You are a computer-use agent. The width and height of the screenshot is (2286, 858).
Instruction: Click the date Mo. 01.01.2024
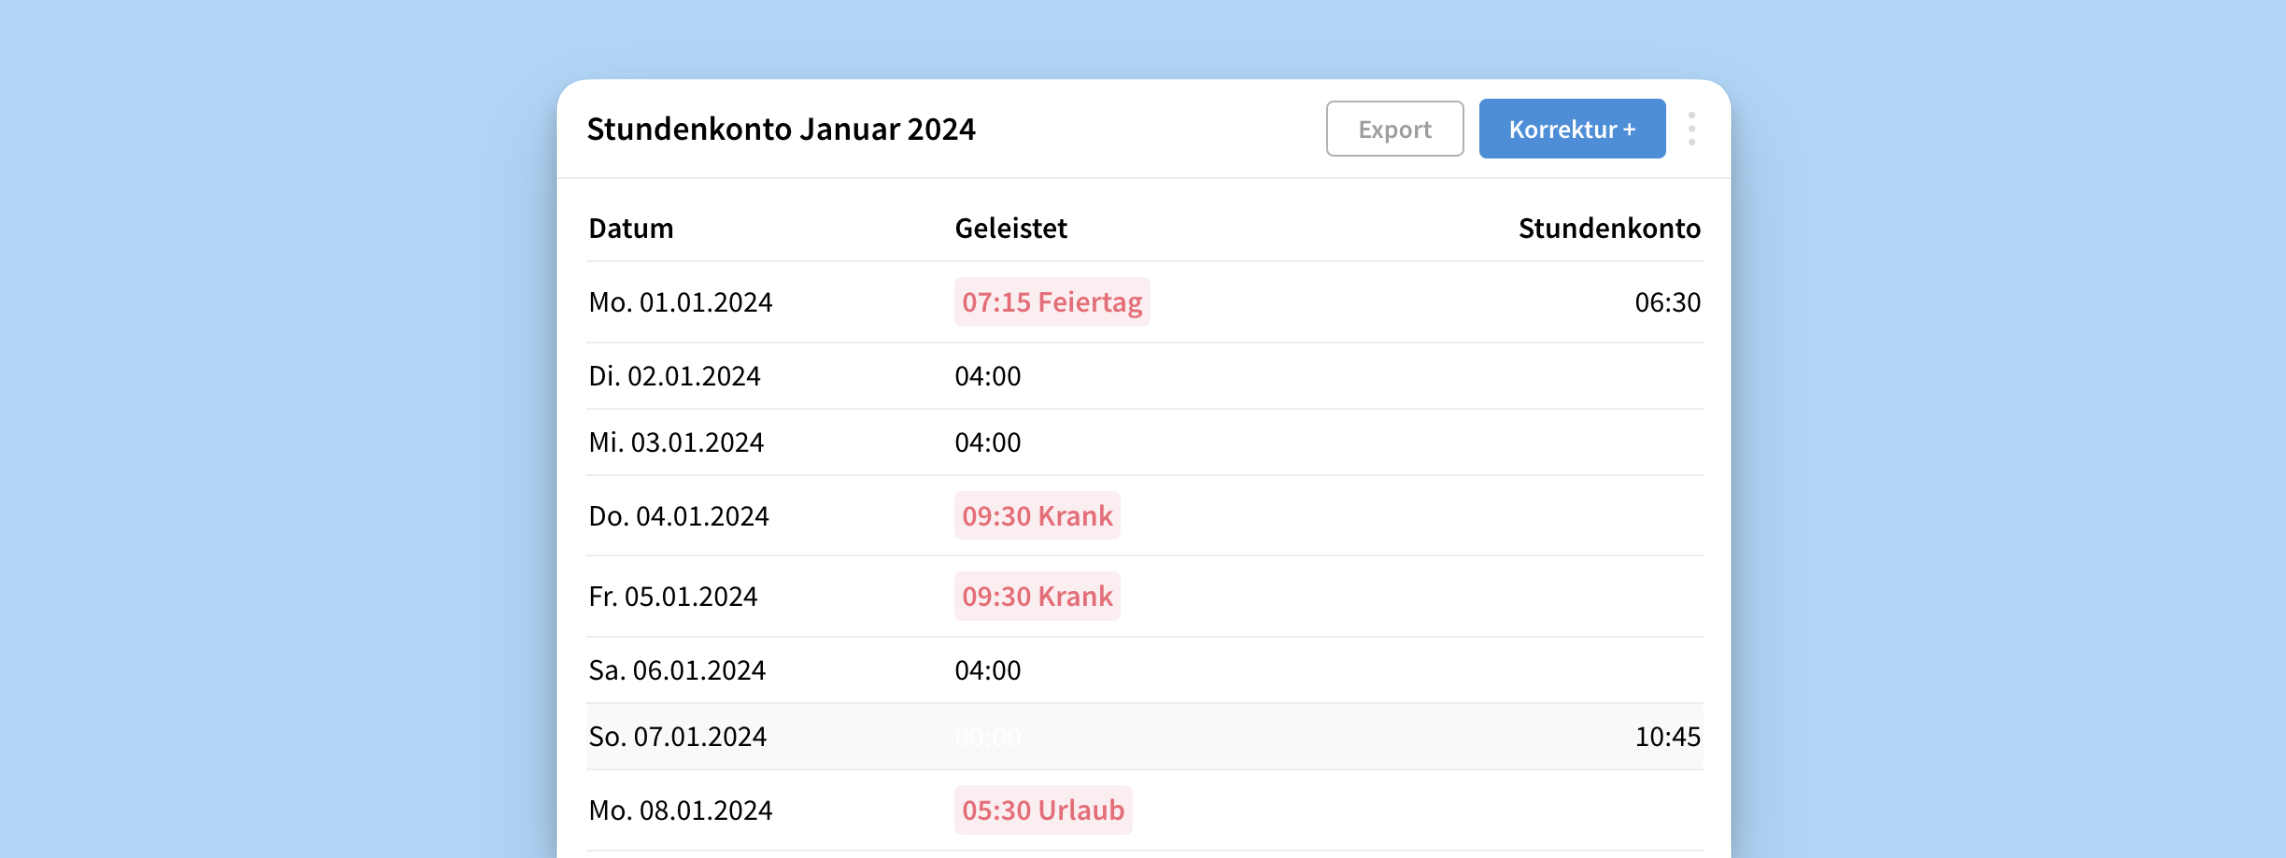pyautogui.click(x=680, y=302)
